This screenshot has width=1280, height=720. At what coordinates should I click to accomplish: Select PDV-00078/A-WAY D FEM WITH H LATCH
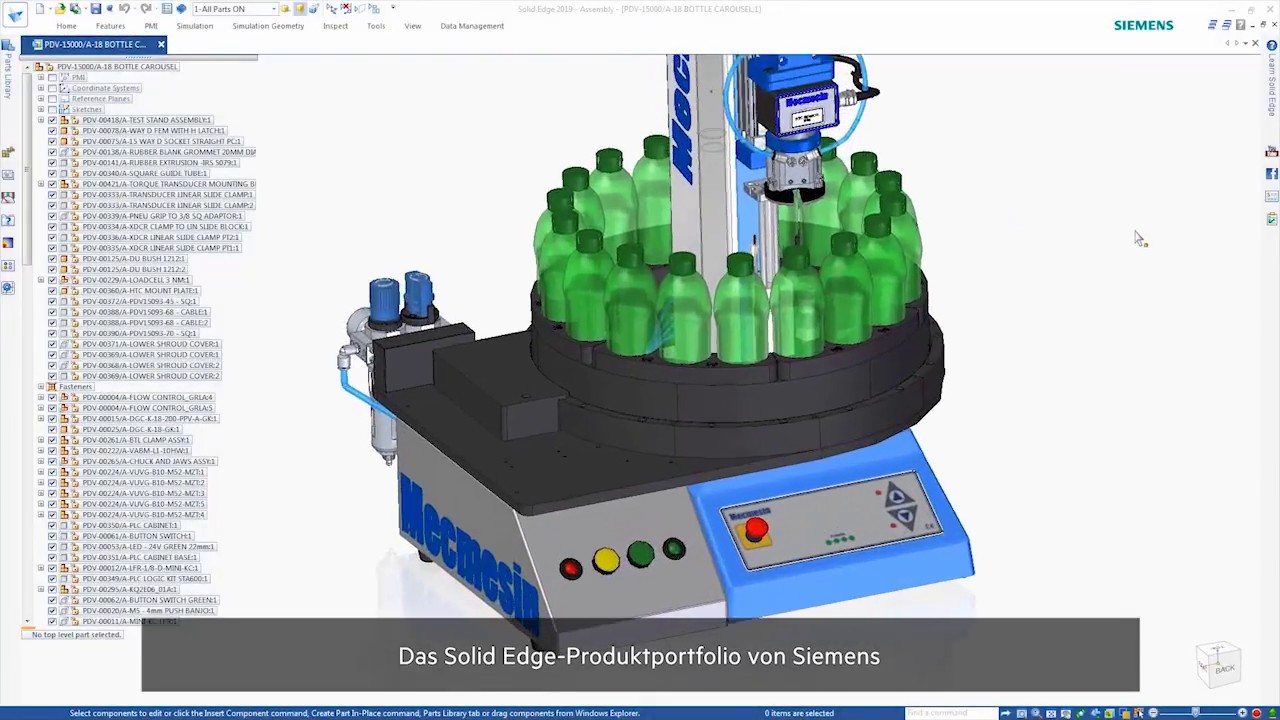[153, 131]
